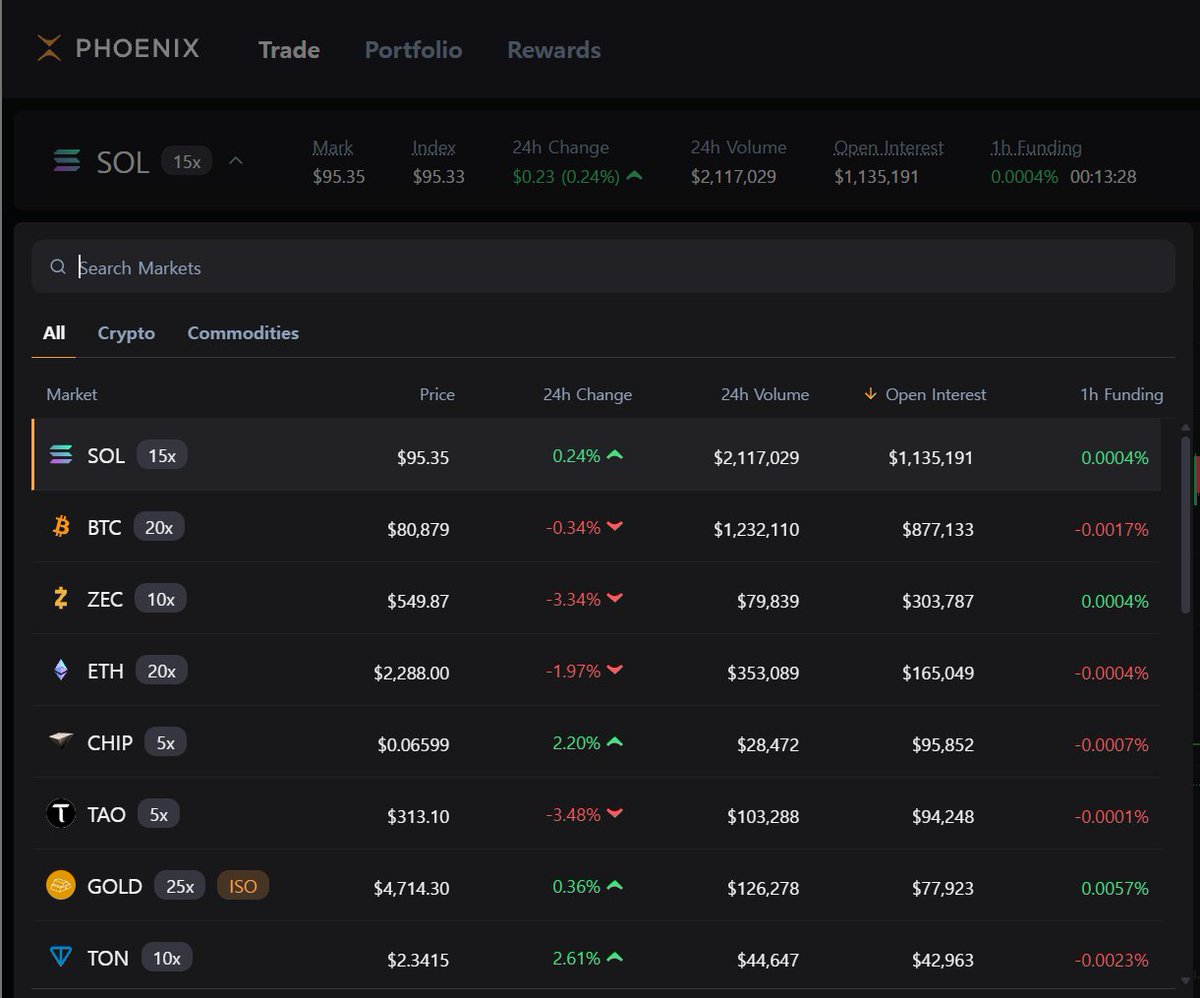Click the header 24h change up arrow
Viewport: 1200px width, 998px height.
click(634, 176)
